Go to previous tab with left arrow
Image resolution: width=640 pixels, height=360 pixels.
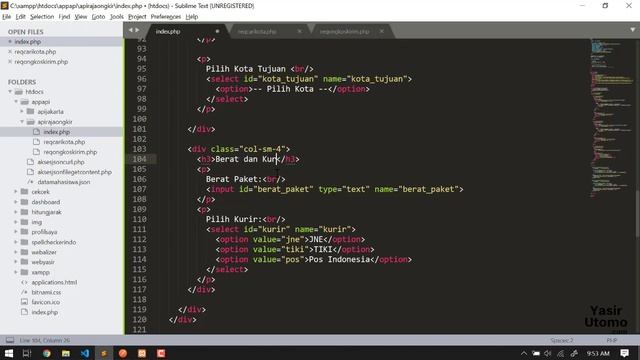pos(131,30)
